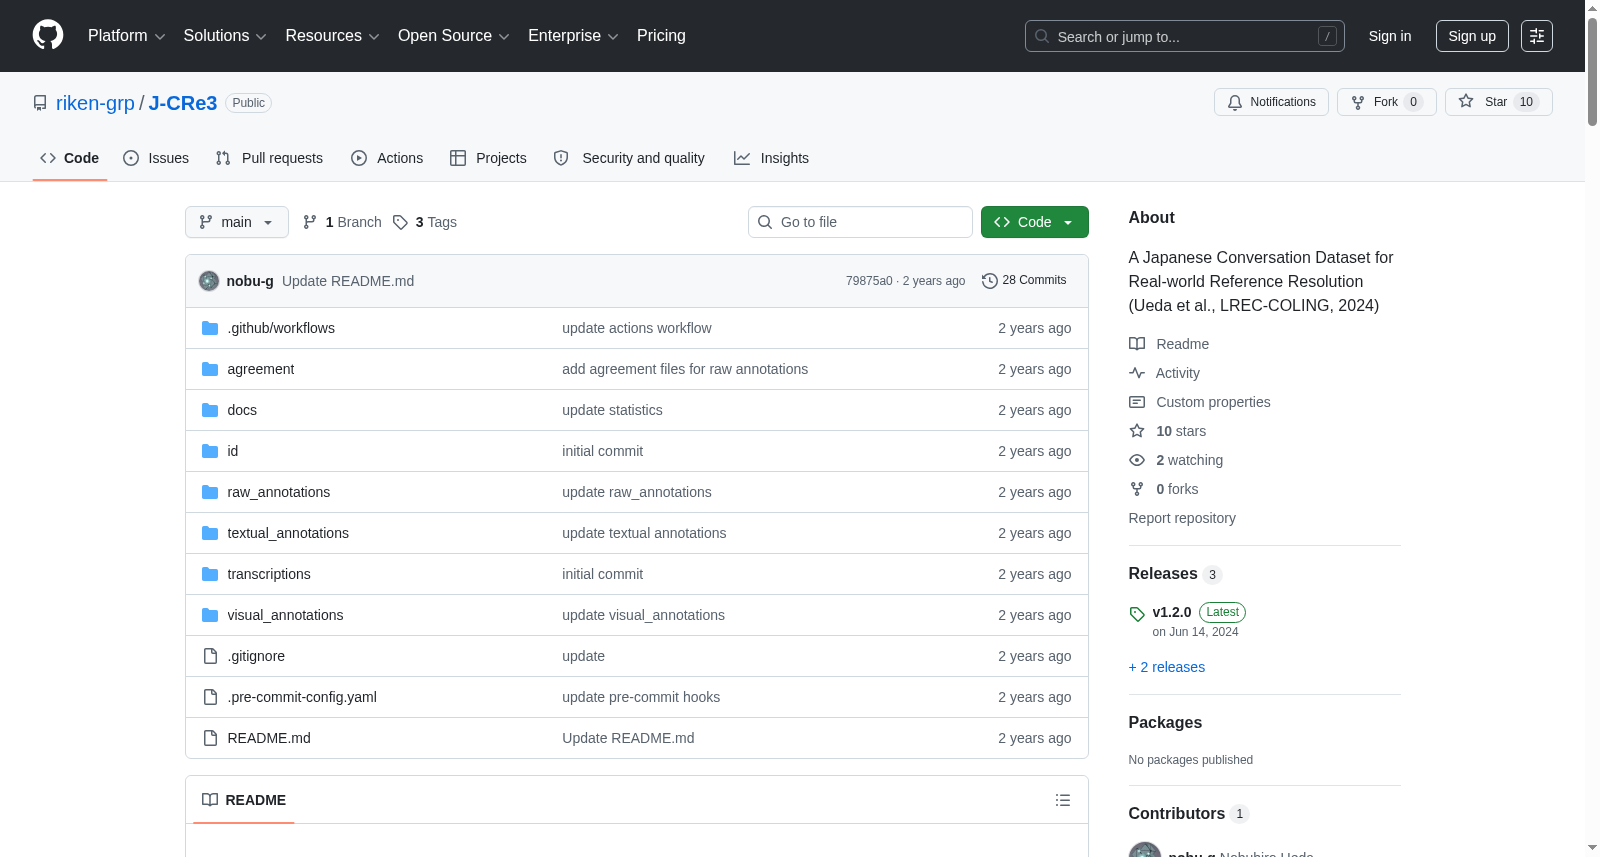Click the folder icon for transcriptions
The height and width of the screenshot is (857, 1600).
pyautogui.click(x=210, y=574)
